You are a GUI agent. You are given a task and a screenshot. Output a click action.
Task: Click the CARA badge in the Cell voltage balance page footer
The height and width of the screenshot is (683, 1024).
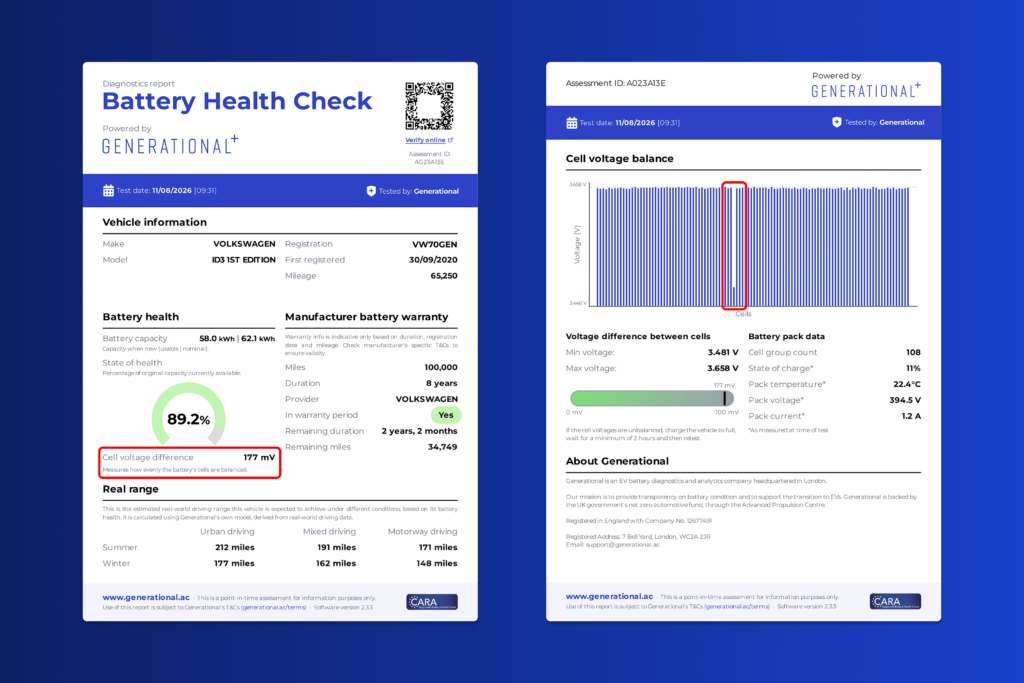pos(895,601)
